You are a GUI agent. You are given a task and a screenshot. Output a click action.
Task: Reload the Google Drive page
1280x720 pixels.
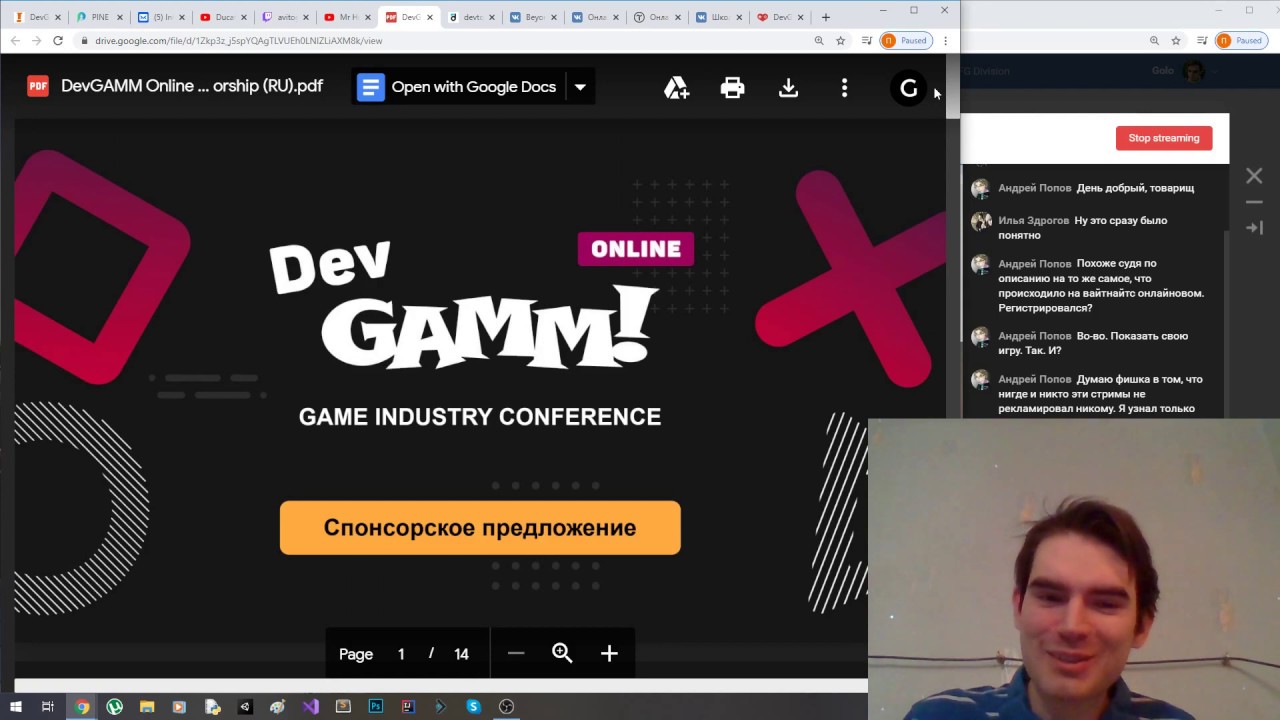click(58, 41)
